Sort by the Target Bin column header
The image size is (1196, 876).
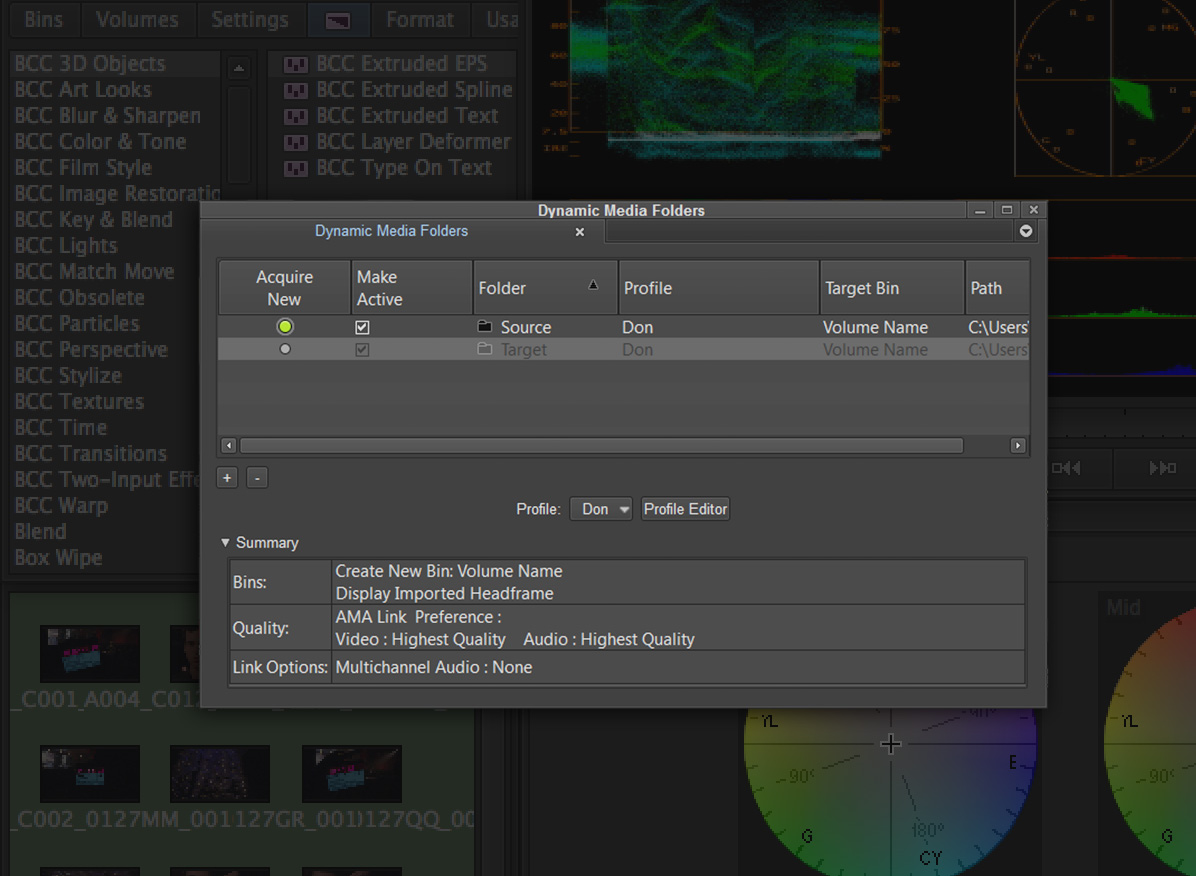(x=892, y=288)
